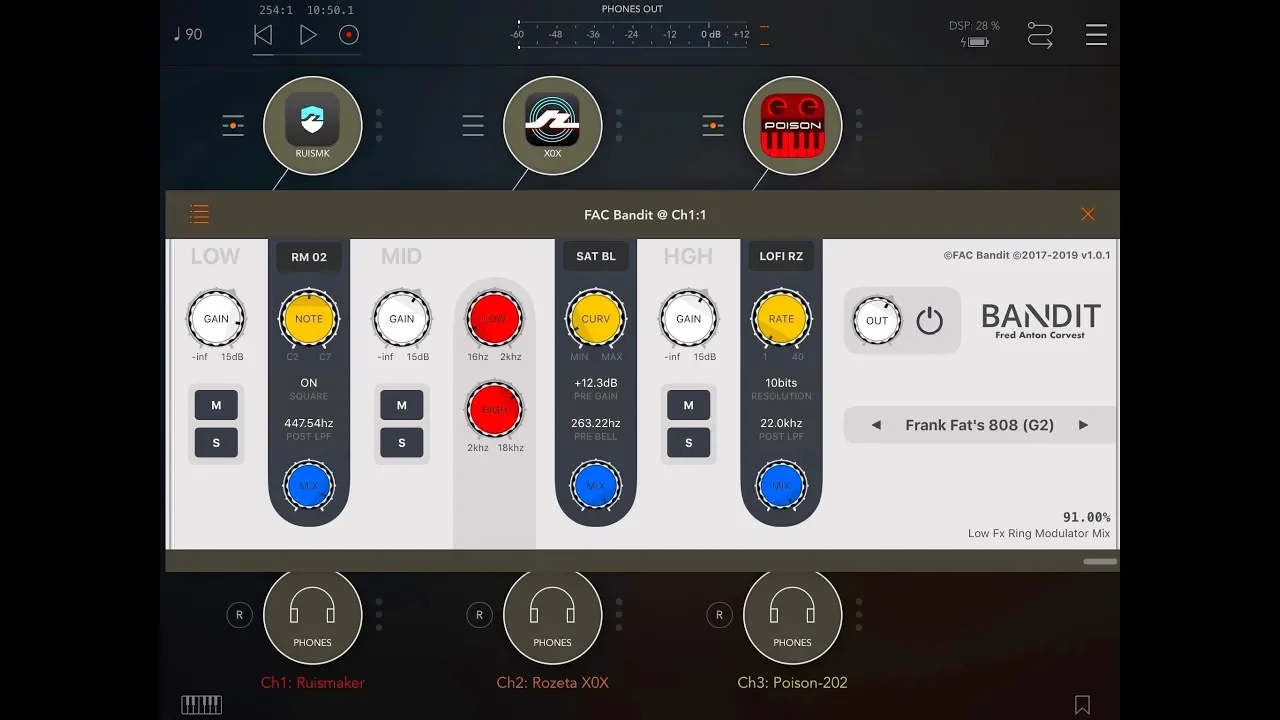Open the LOFI RZ effect selector

(x=781, y=257)
